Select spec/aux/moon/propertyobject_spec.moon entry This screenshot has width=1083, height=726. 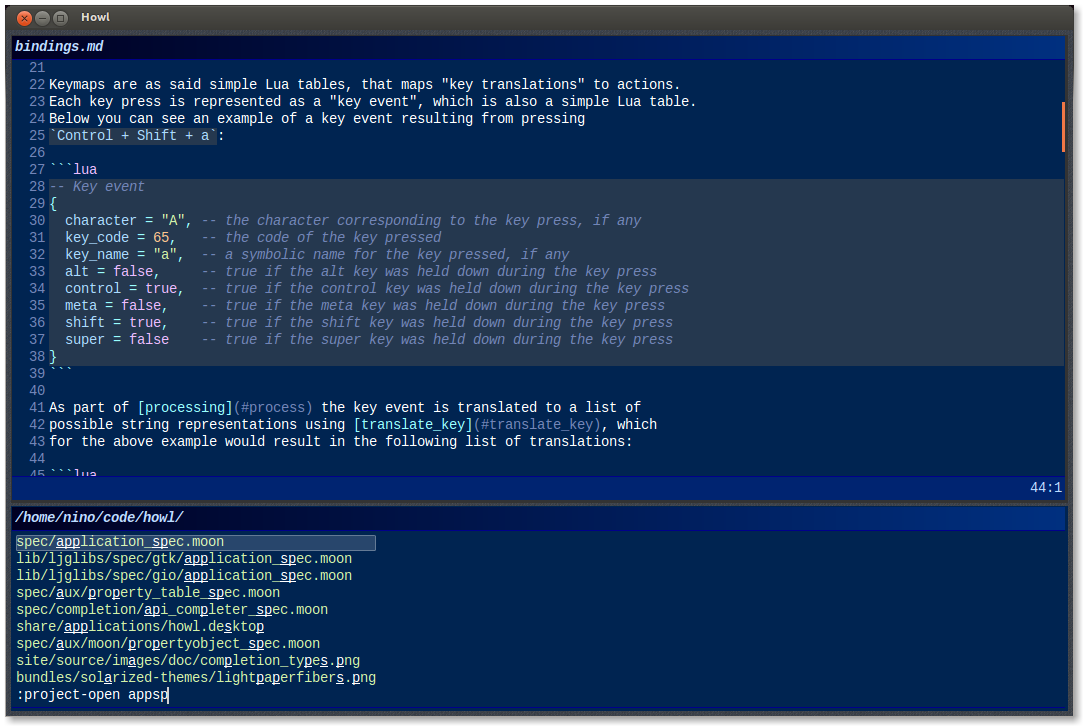pos(168,644)
